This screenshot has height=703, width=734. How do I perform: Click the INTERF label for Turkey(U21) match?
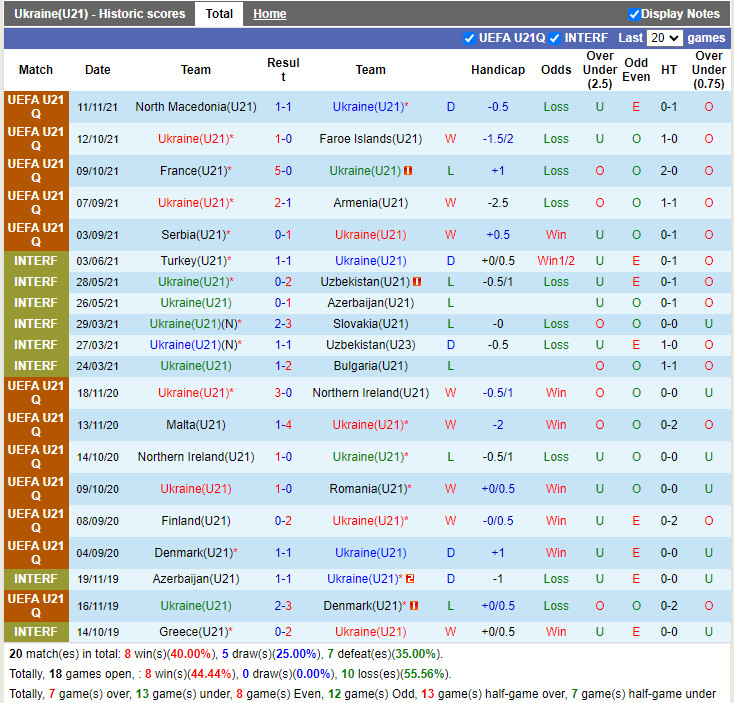coord(36,261)
